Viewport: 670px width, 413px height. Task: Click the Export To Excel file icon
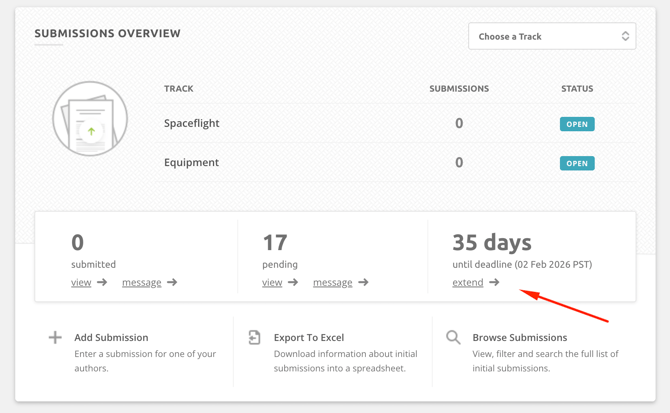pos(255,338)
